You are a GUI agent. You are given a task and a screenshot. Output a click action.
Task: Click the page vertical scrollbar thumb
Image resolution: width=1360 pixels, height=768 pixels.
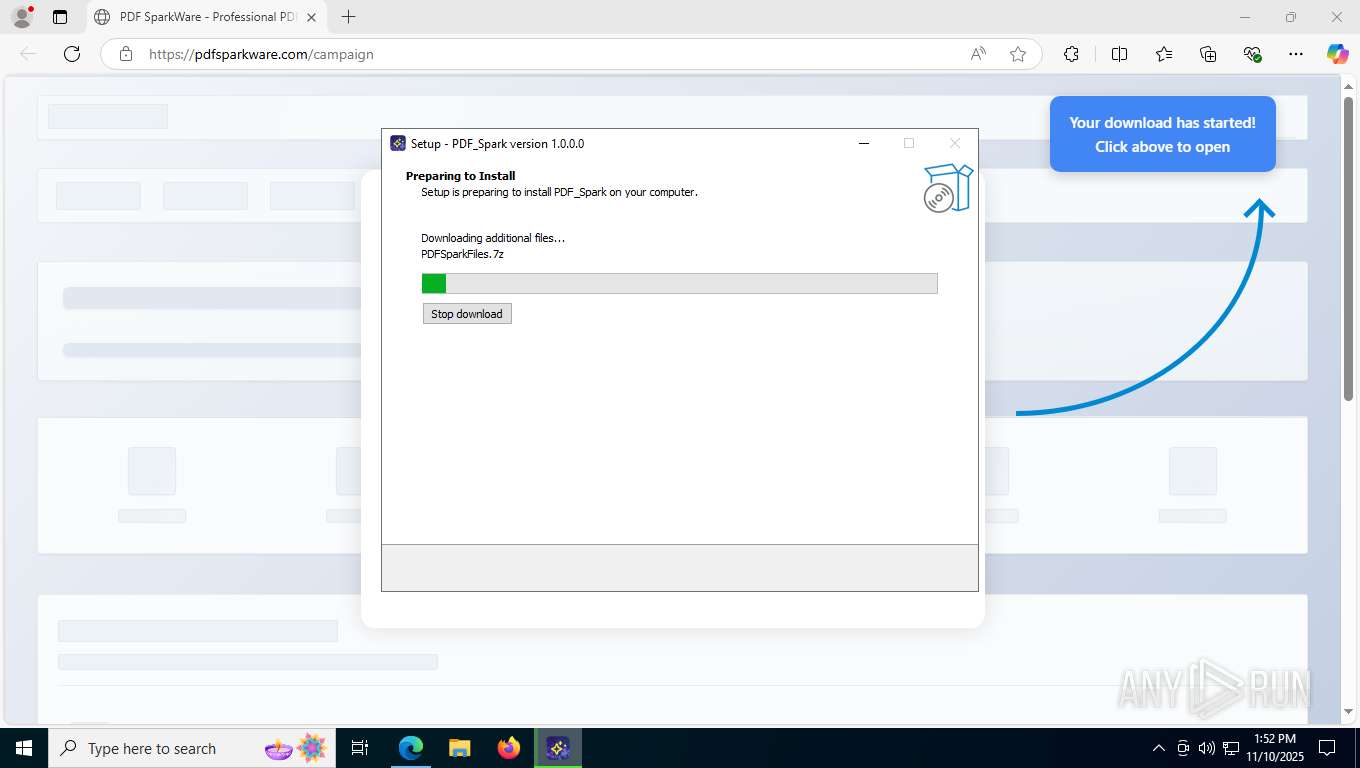pyautogui.click(x=1348, y=250)
